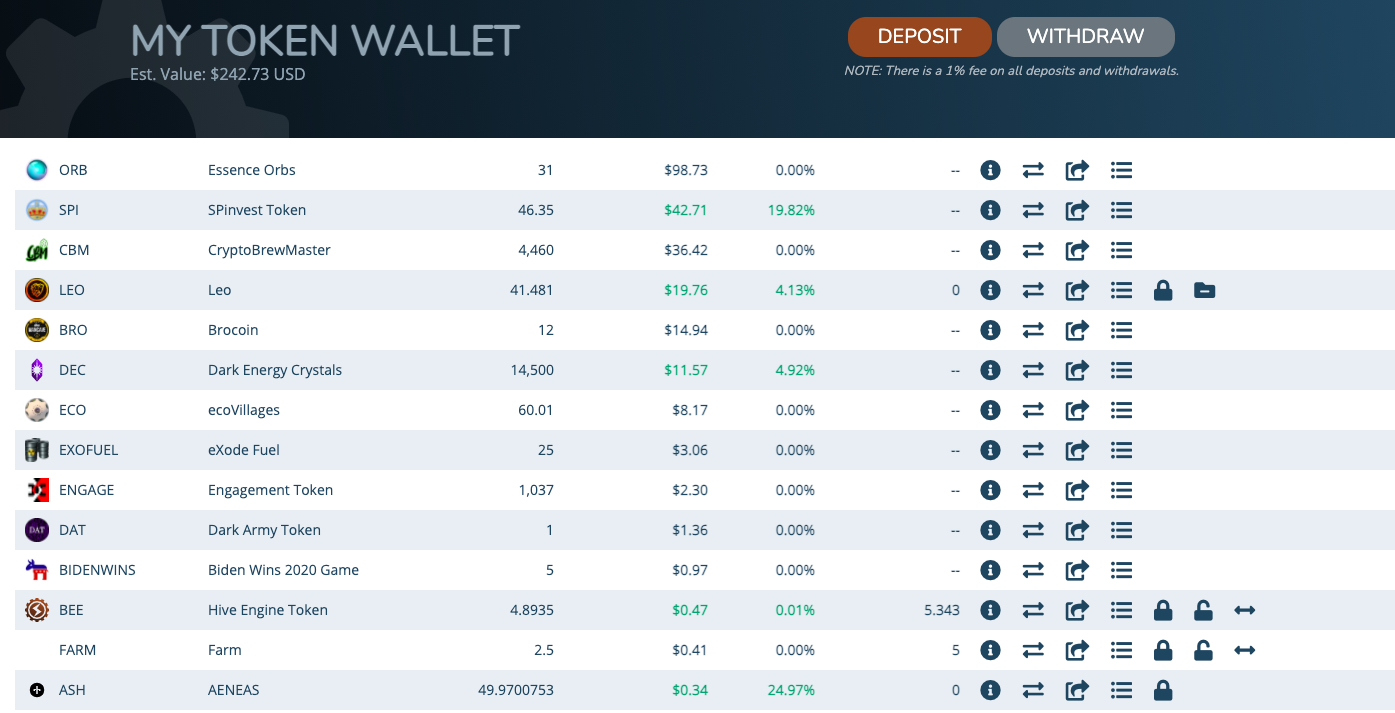Click the delegate arrows icon for FARM
This screenshot has height=713, width=1395.
1245,650
